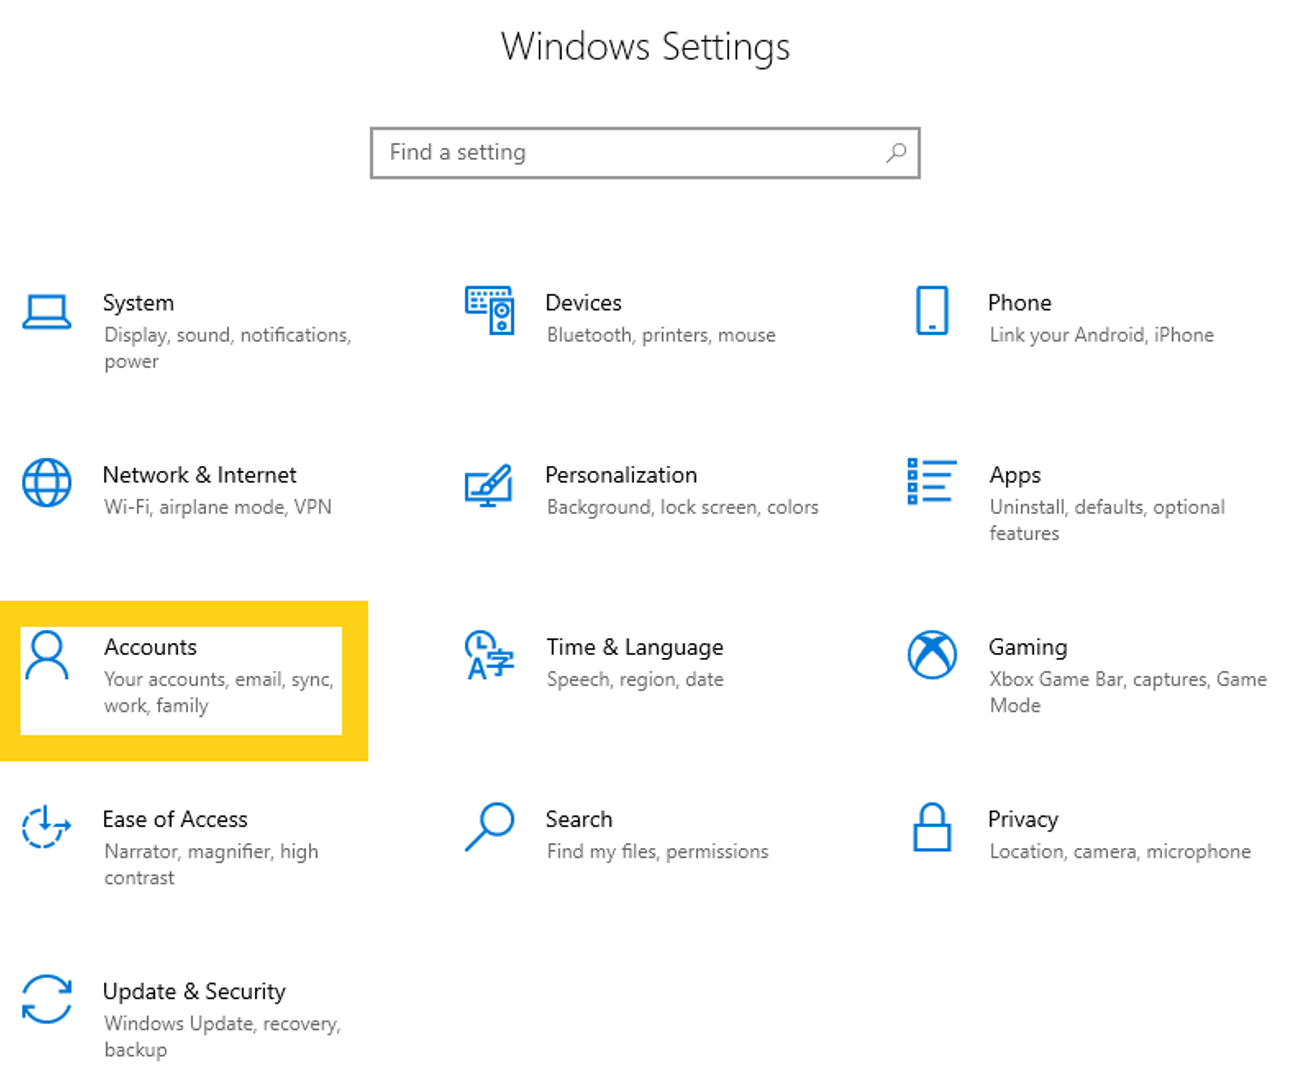Screen dimensions: 1302x1086
Task: Click the Phone icon
Action: click(x=932, y=310)
